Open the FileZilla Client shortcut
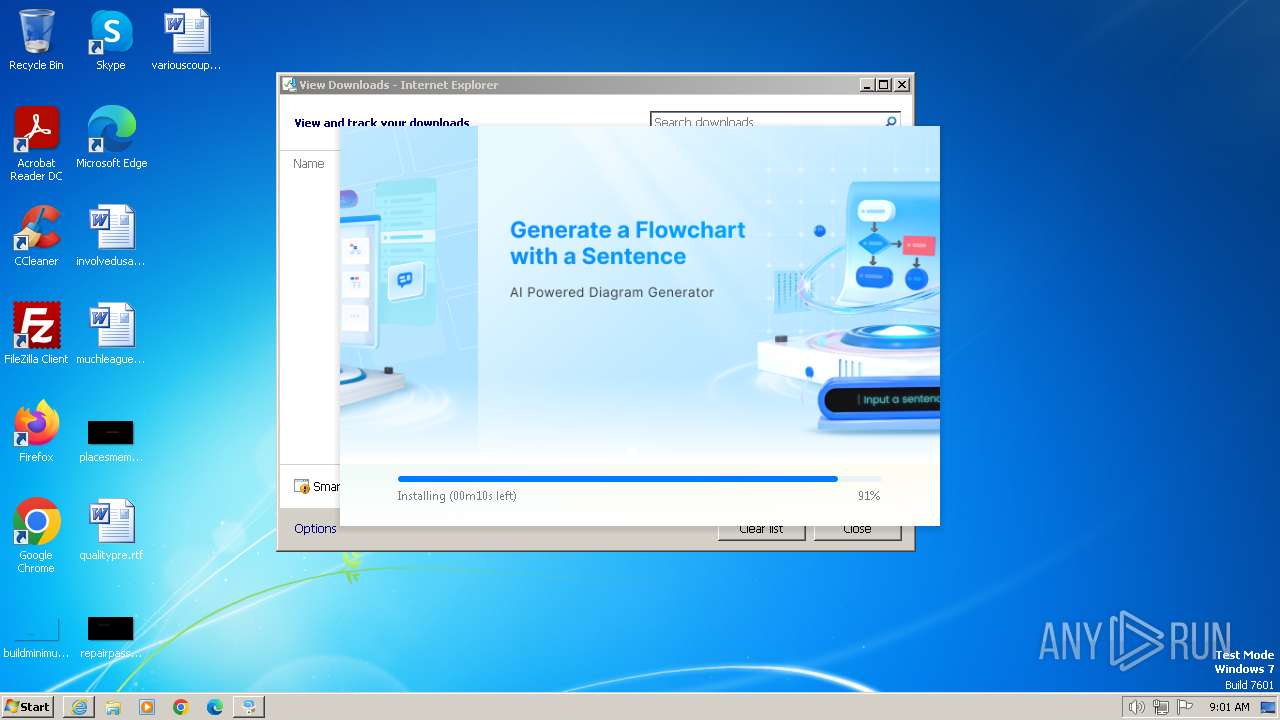Viewport: 1280px width, 720px height. pyautogui.click(x=36, y=334)
